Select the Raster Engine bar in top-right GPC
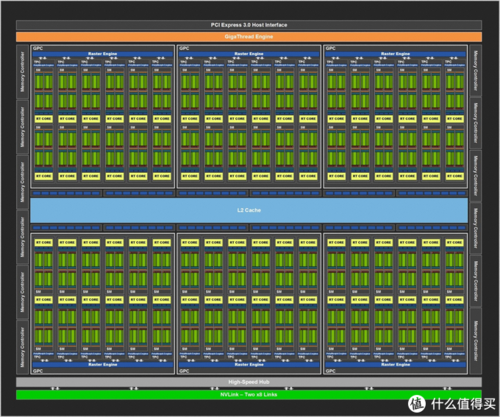Viewport: 500px width, 417px height. [x=395, y=54]
